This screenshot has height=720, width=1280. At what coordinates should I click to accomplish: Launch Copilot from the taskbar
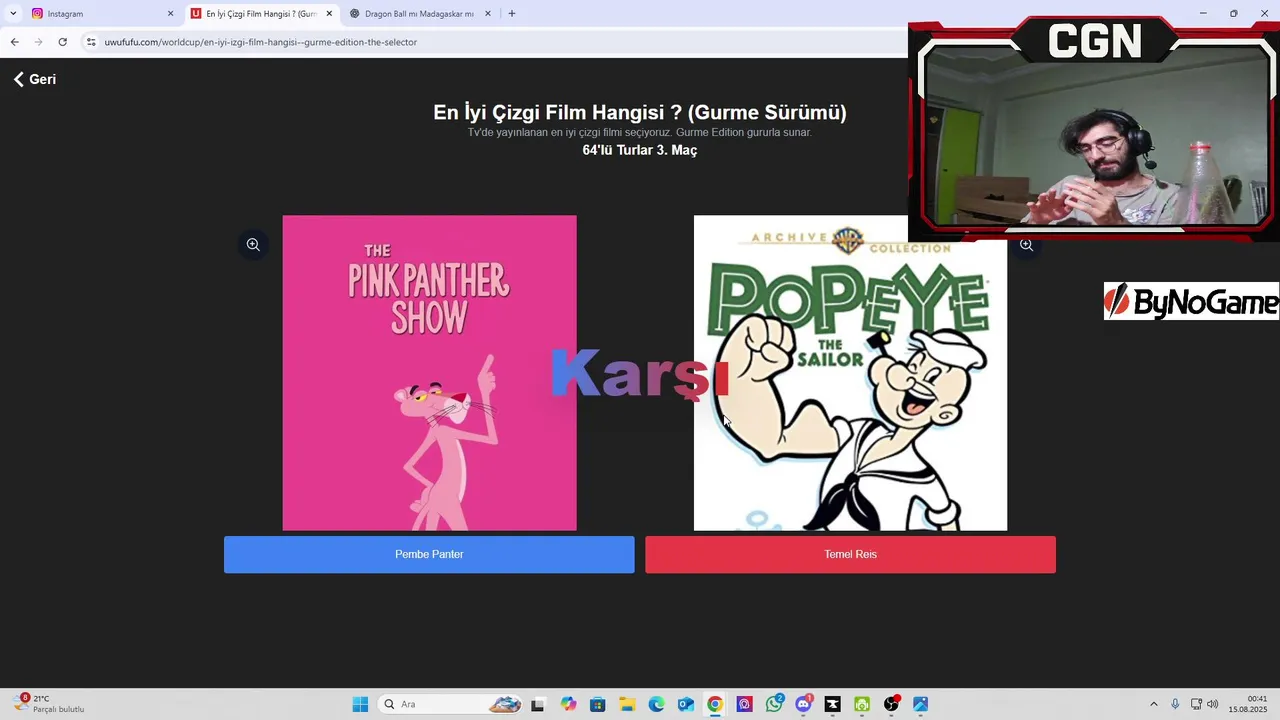568,704
